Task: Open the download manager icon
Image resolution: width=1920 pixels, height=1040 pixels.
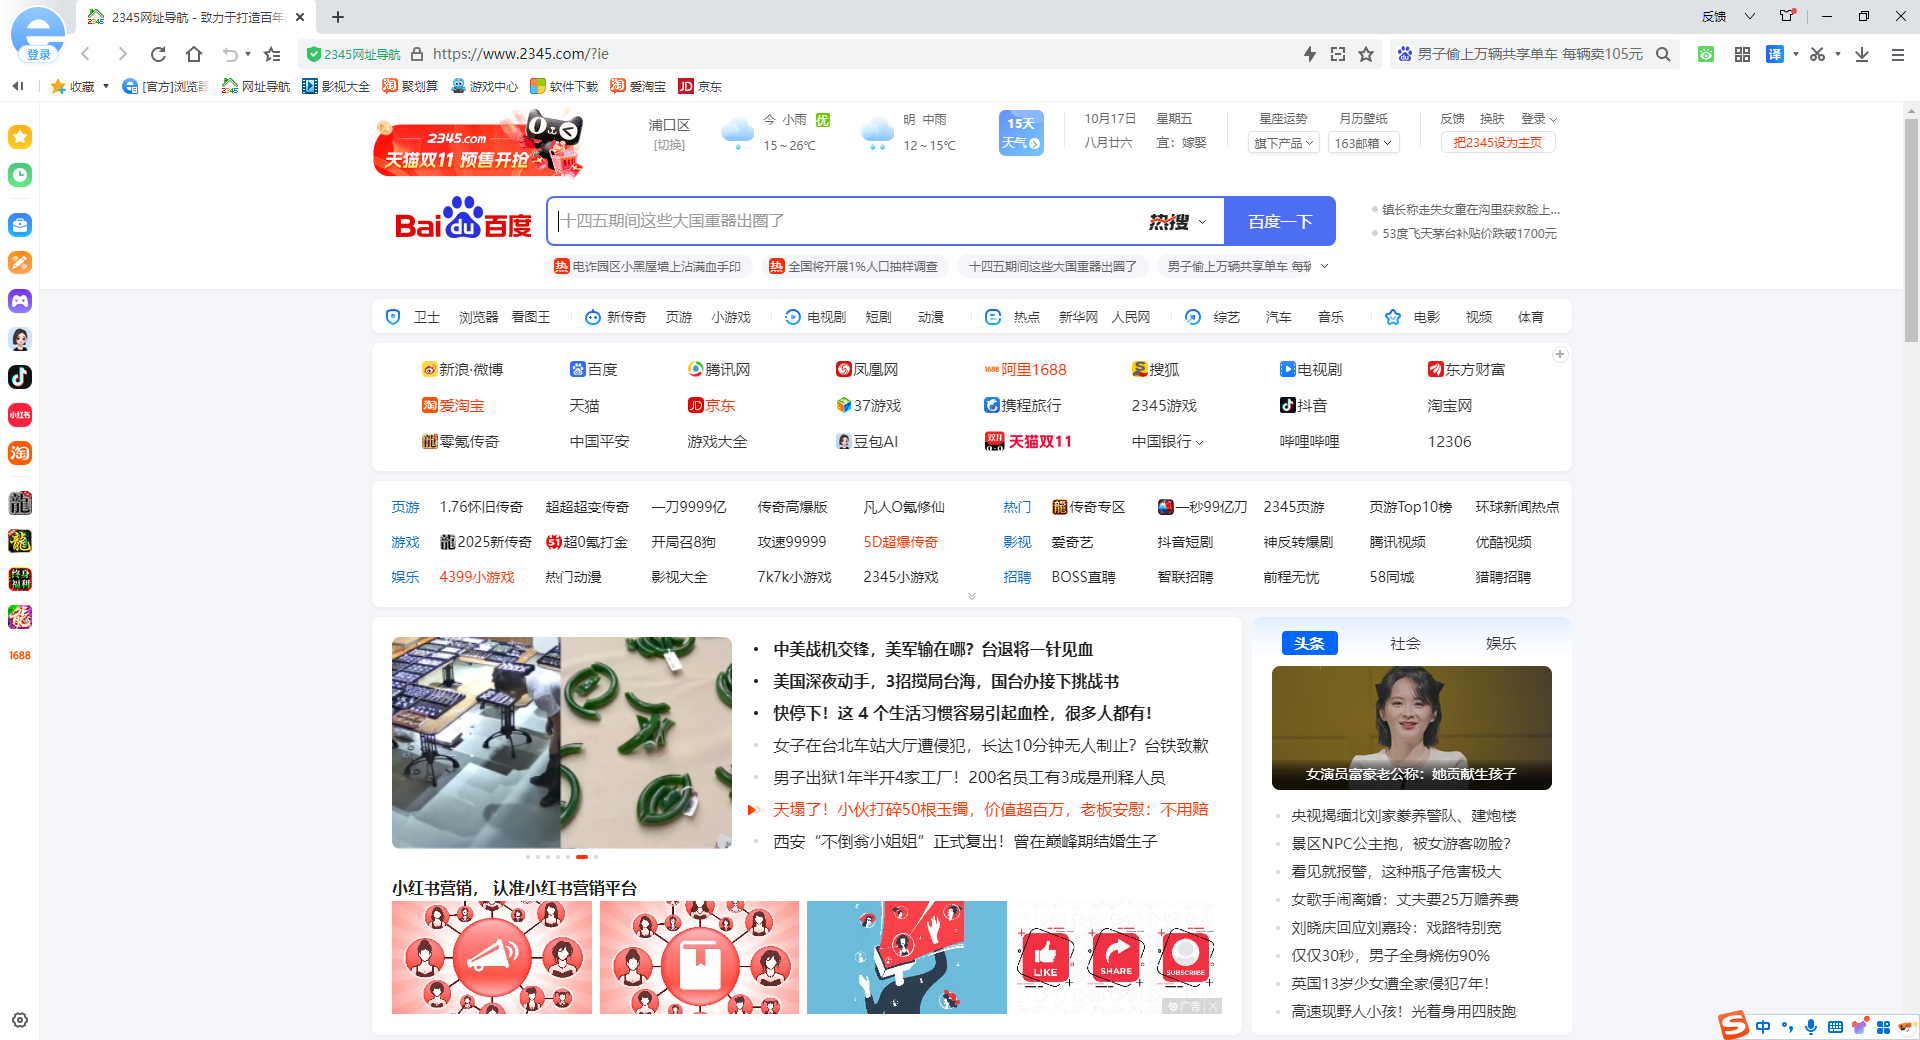Action: 1861,54
